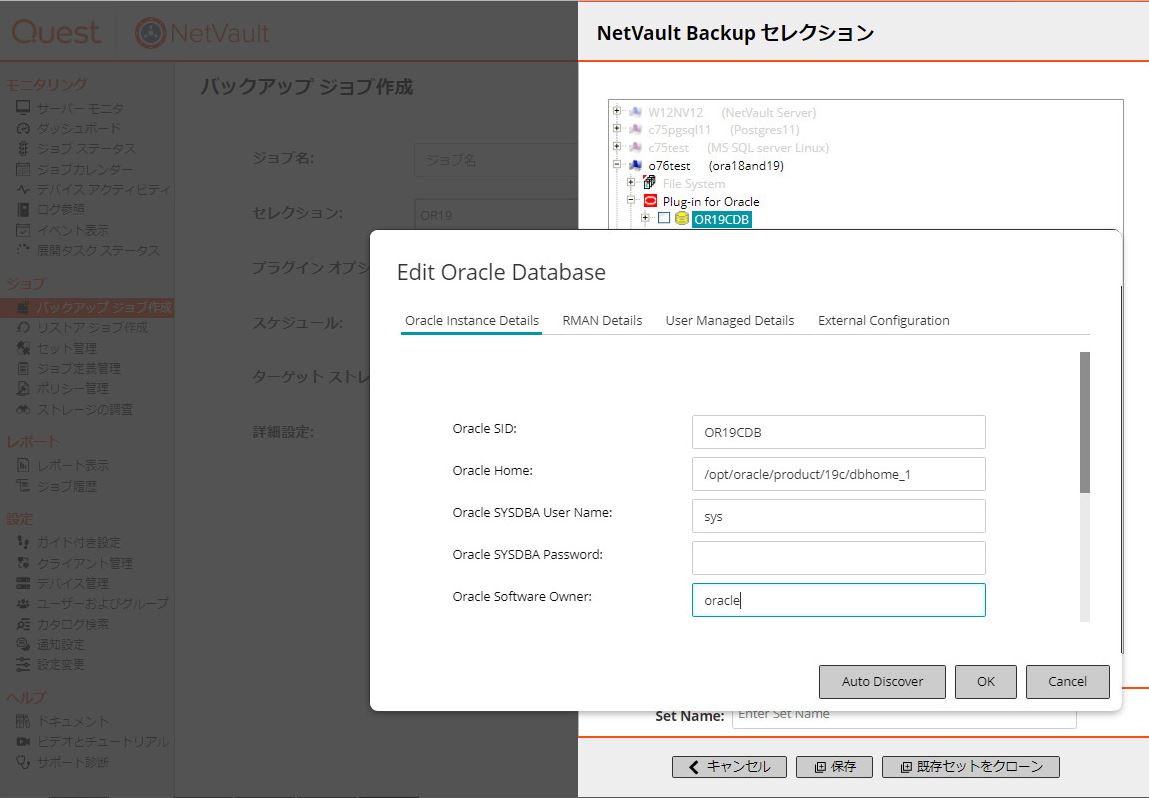1149x798 pixels.
Task: Collapse the o76test client node
Action: click(x=616, y=164)
